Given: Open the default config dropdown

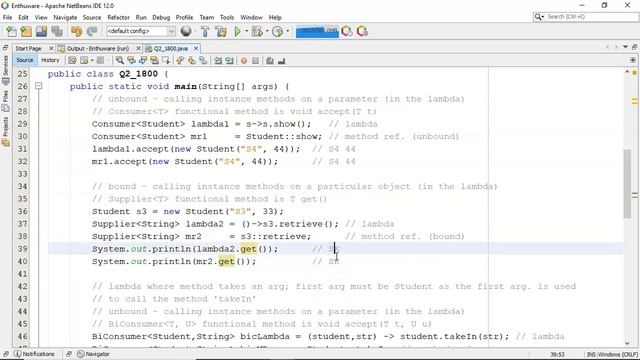Looking at the screenshot, I should [x=171, y=31].
